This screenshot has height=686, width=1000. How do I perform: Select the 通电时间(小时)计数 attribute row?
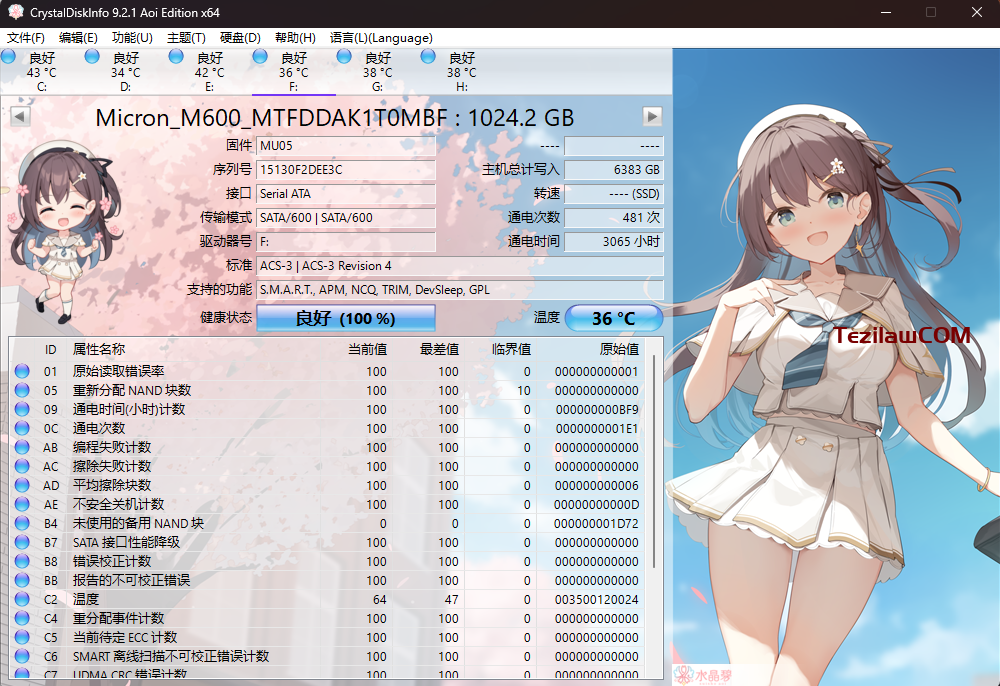327,409
